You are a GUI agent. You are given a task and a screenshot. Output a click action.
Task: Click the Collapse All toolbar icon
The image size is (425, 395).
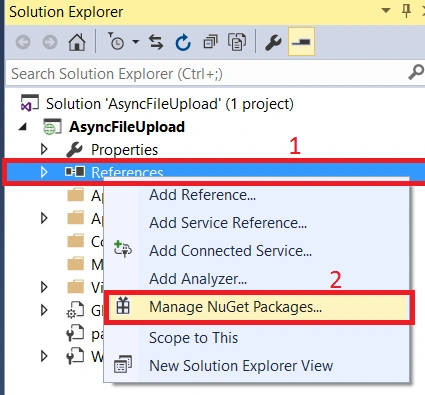point(210,42)
